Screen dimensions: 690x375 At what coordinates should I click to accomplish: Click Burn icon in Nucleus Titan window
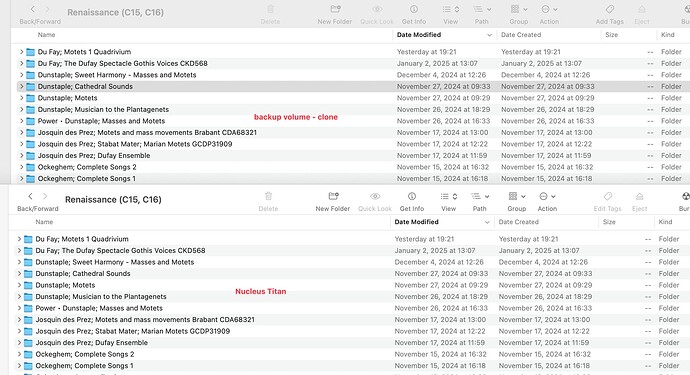click(686, 196)
